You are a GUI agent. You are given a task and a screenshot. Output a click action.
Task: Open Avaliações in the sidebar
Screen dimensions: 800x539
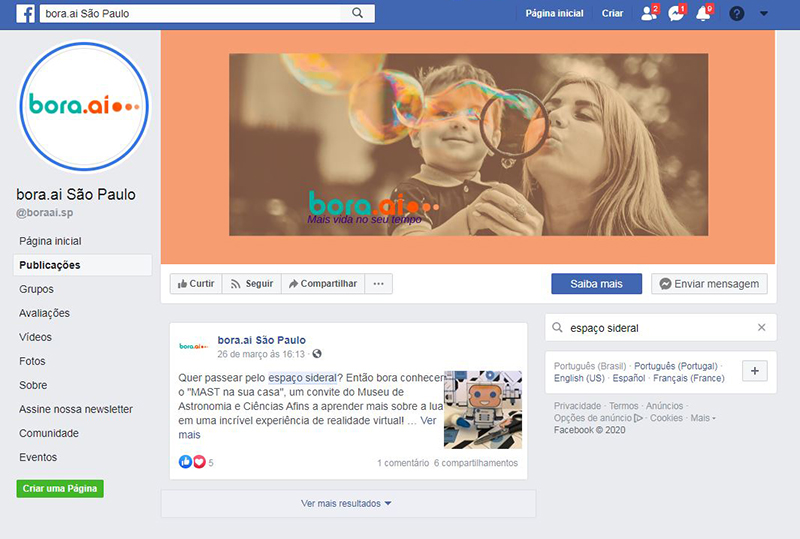click(44, 313)
